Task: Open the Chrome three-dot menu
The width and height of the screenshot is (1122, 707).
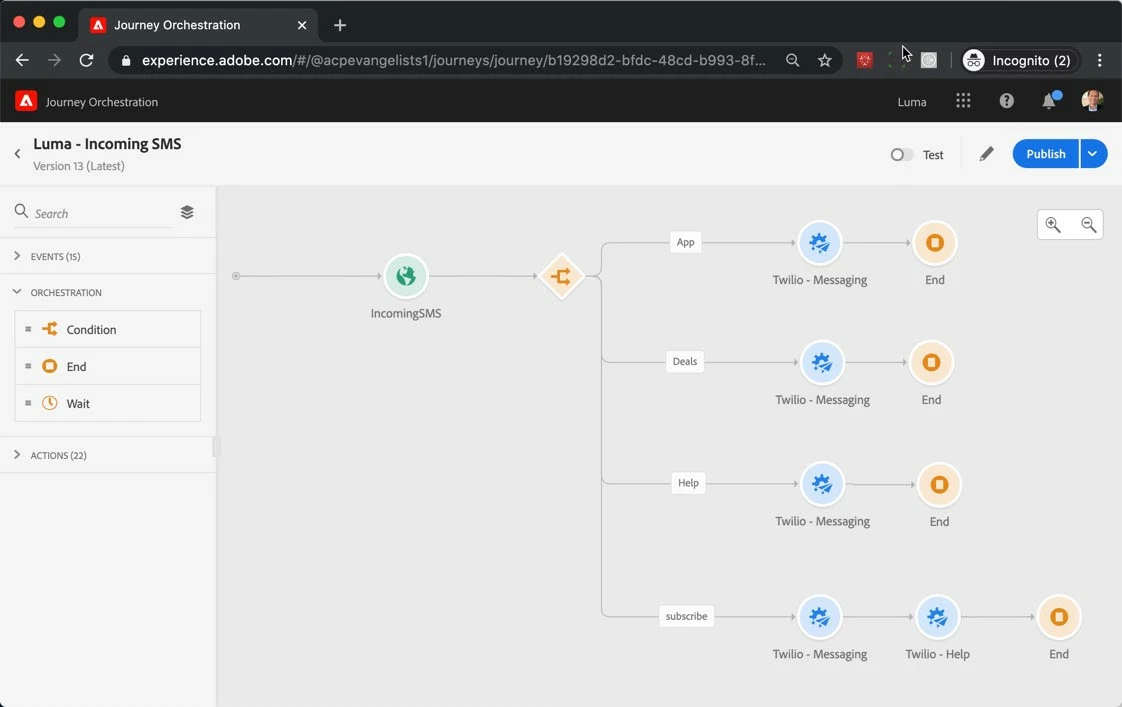Action: pos(1099,60)
